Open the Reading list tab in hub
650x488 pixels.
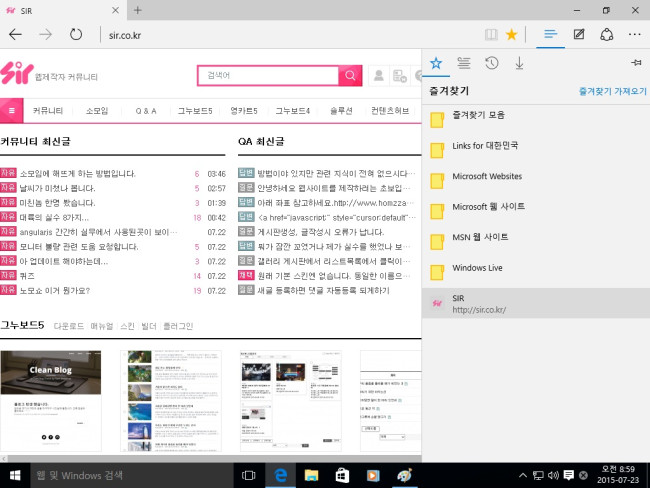[x=463, y=63]
